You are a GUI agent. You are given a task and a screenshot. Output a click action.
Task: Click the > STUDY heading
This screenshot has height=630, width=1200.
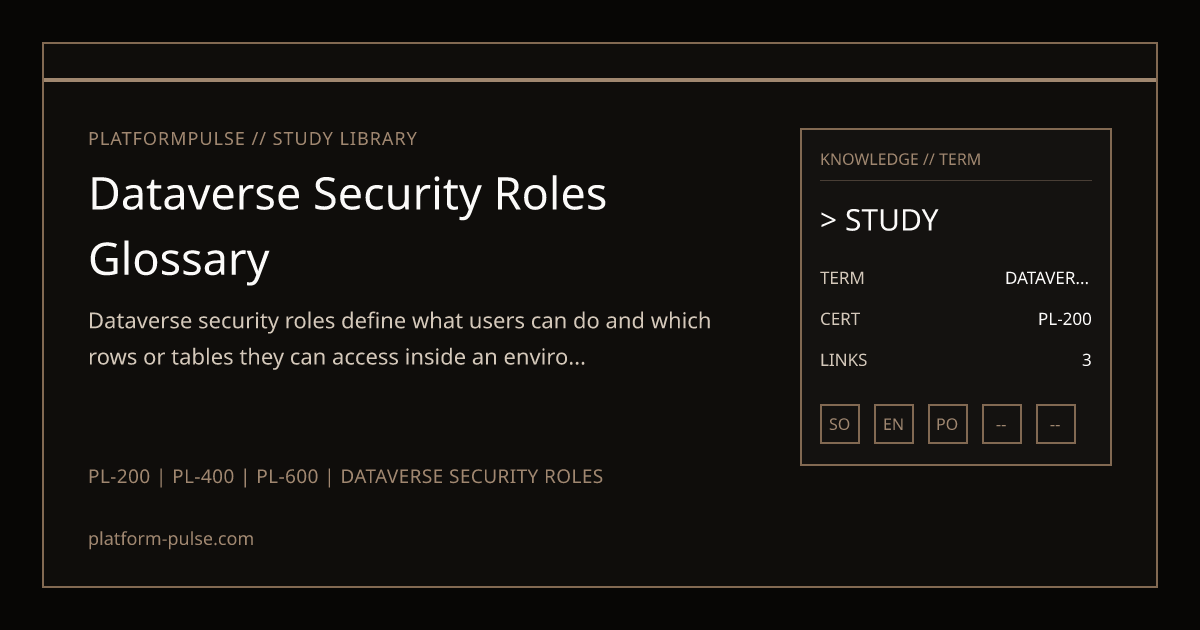point(879,220)
